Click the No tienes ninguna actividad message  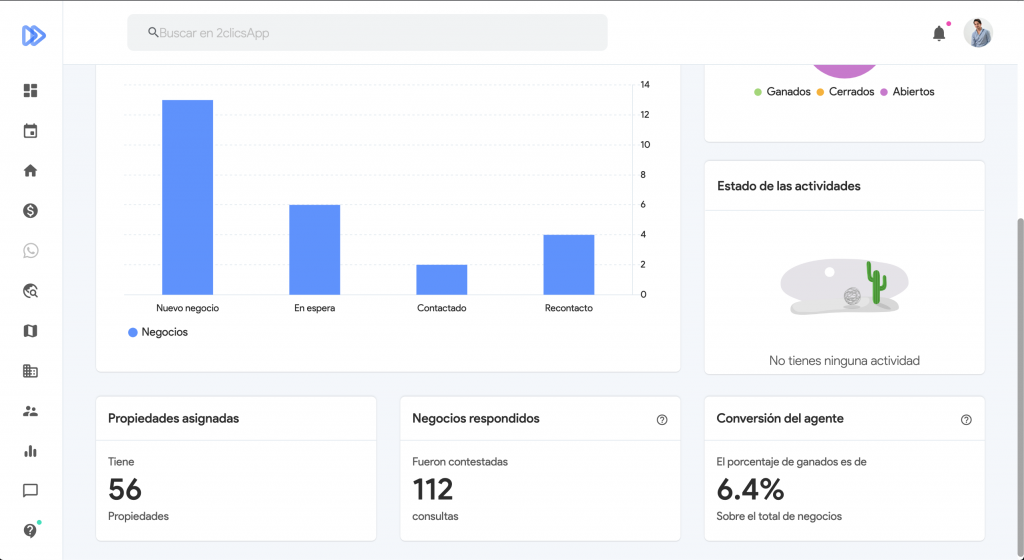click(844, 361)
